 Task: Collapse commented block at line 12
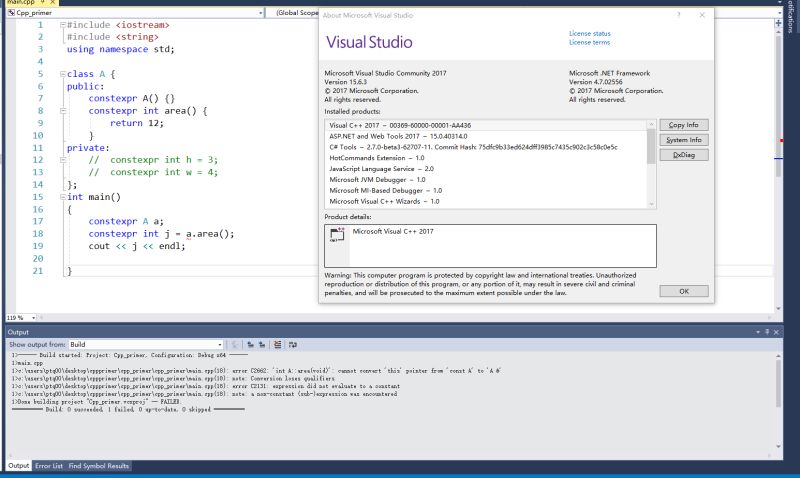(x=63, y=160)
